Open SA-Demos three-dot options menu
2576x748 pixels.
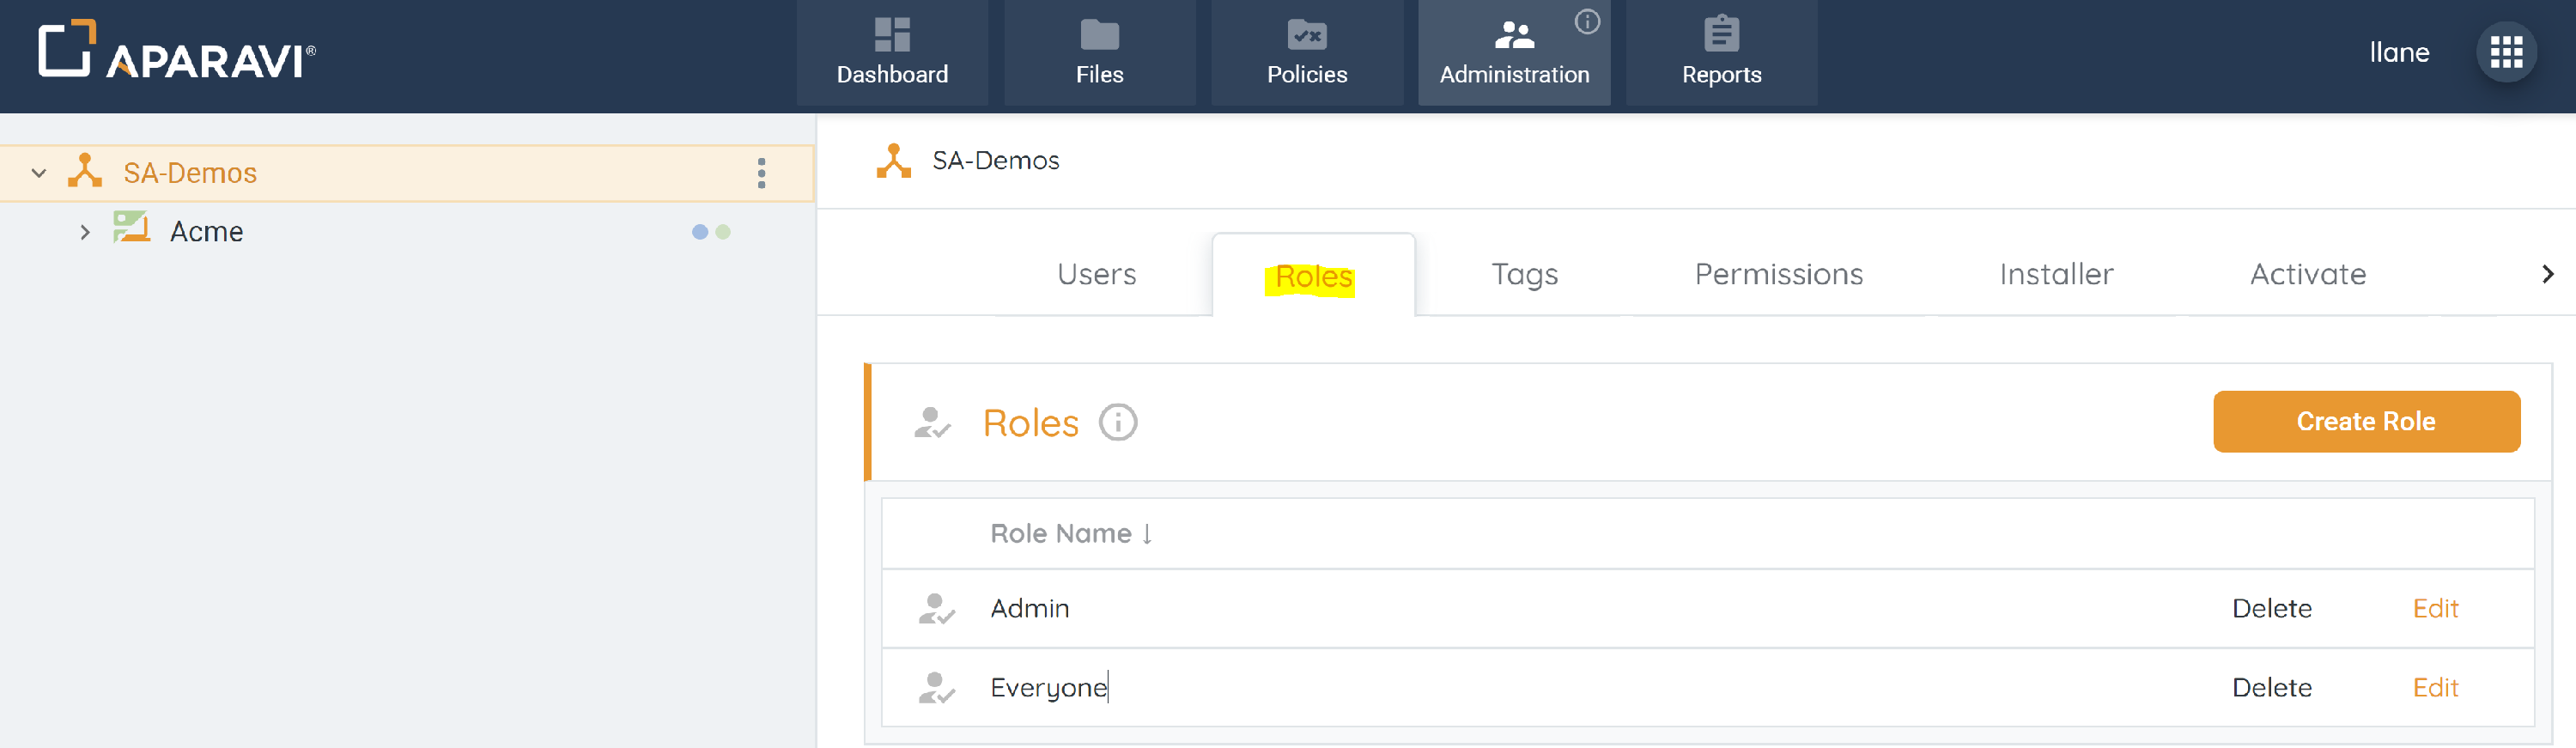(x=761, y=173)
